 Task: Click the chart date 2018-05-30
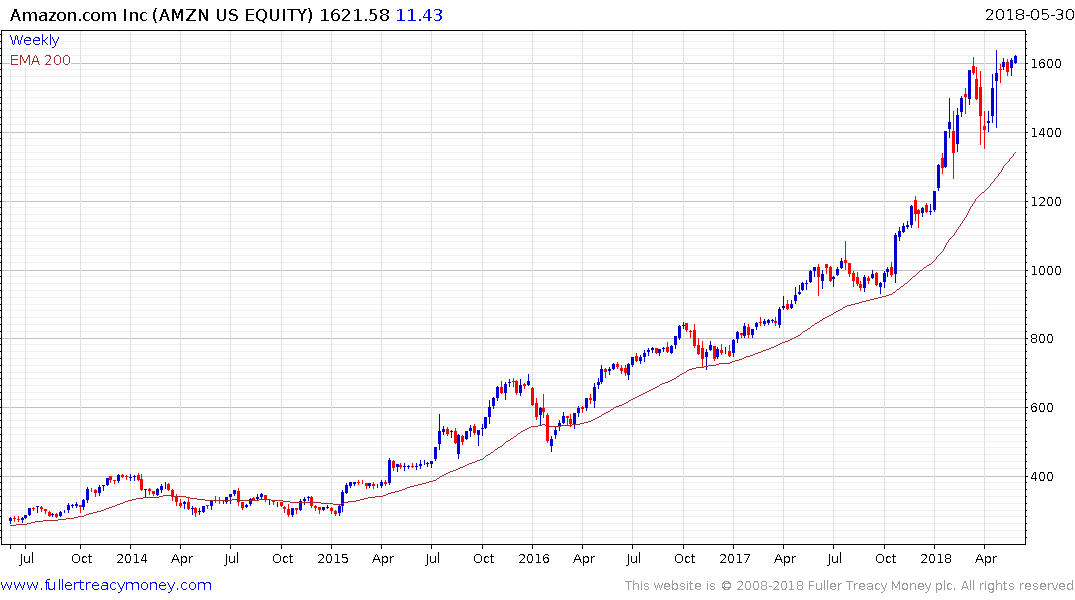point(1029,15)
